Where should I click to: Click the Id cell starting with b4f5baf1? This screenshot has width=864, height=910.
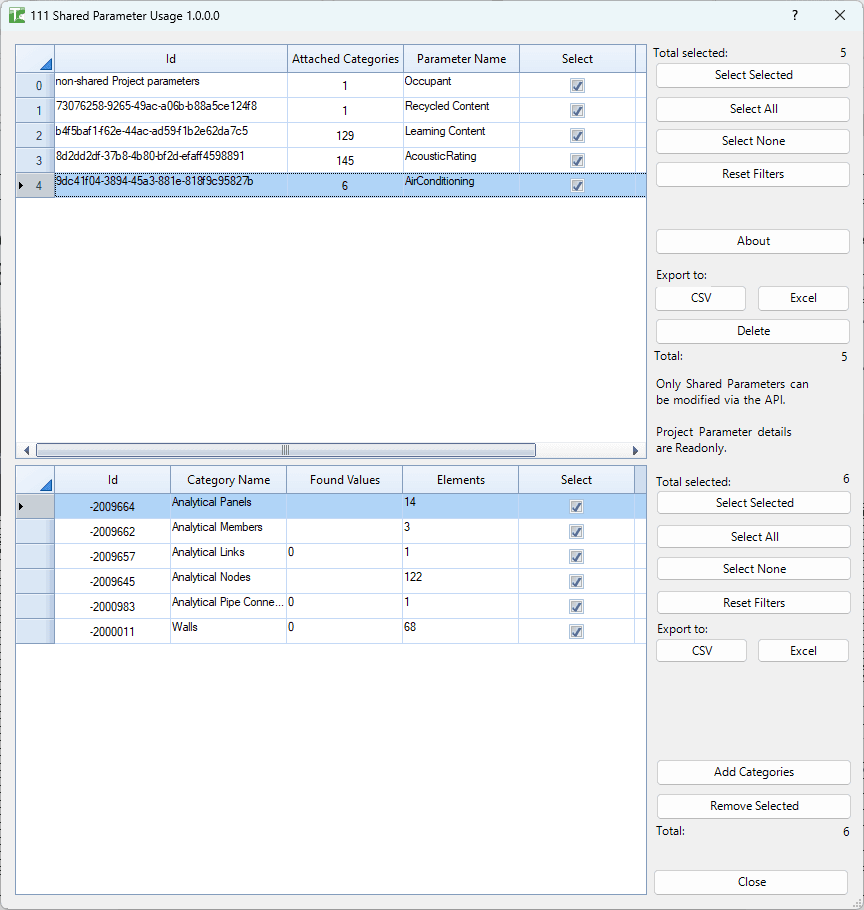pyautogui.click(x=171, y=135)
